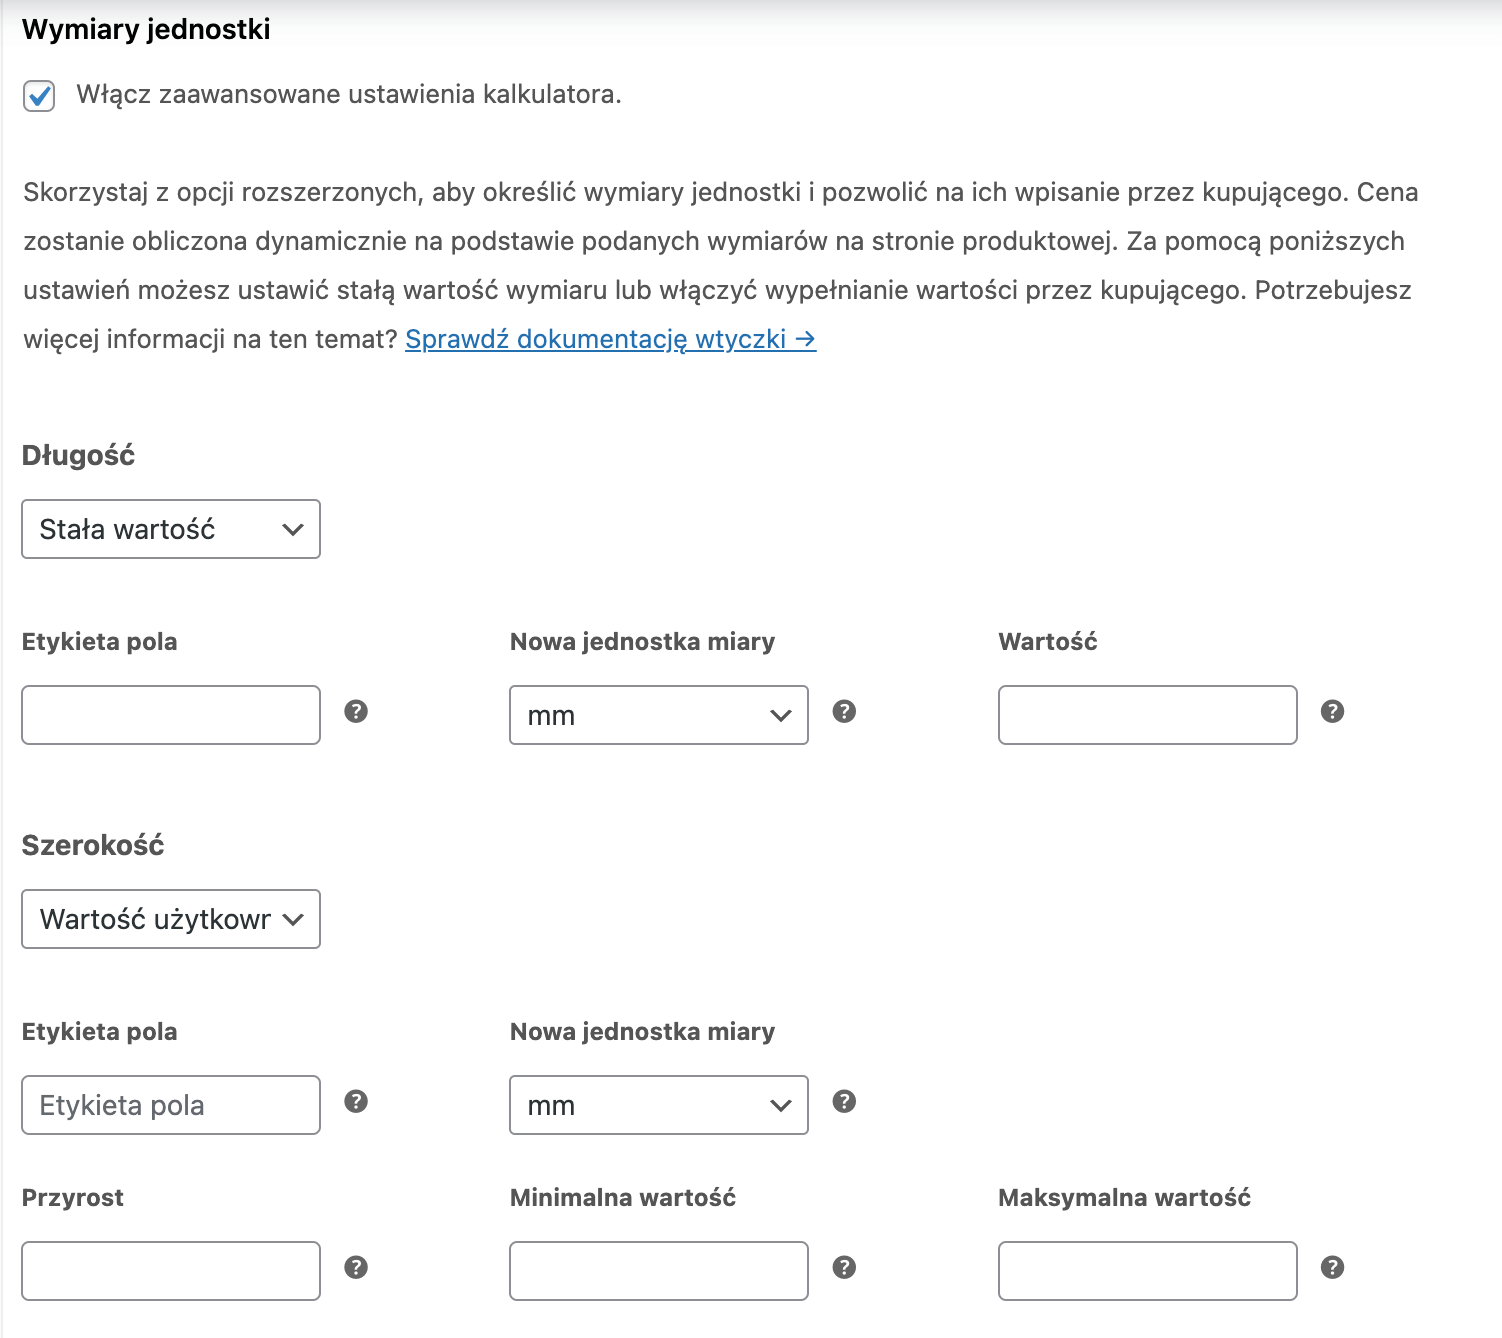
Task: Click help icon next to Przyrost field
Action: click(x=356, y=1267)
